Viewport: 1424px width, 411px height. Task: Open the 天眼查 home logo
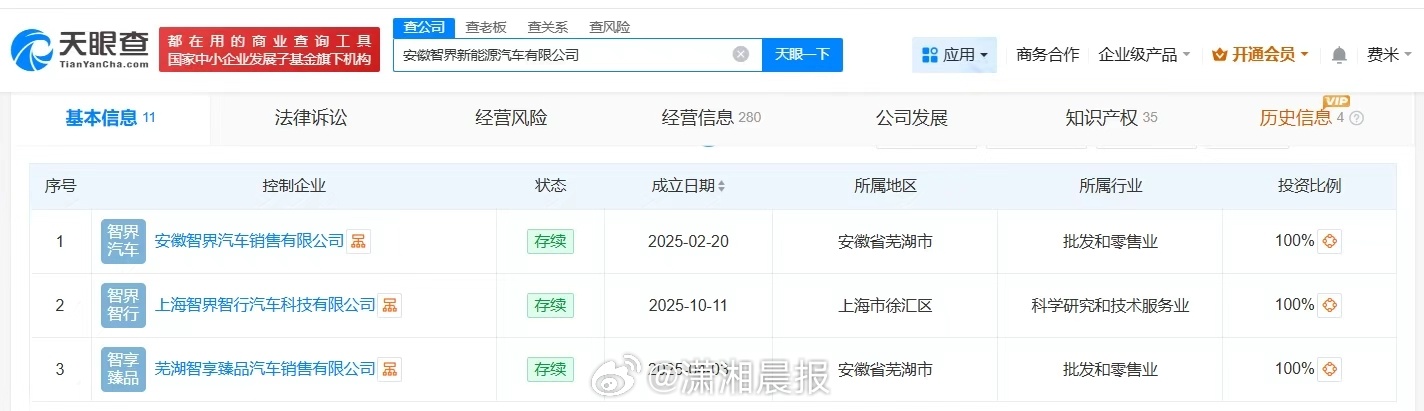point(79,49)
